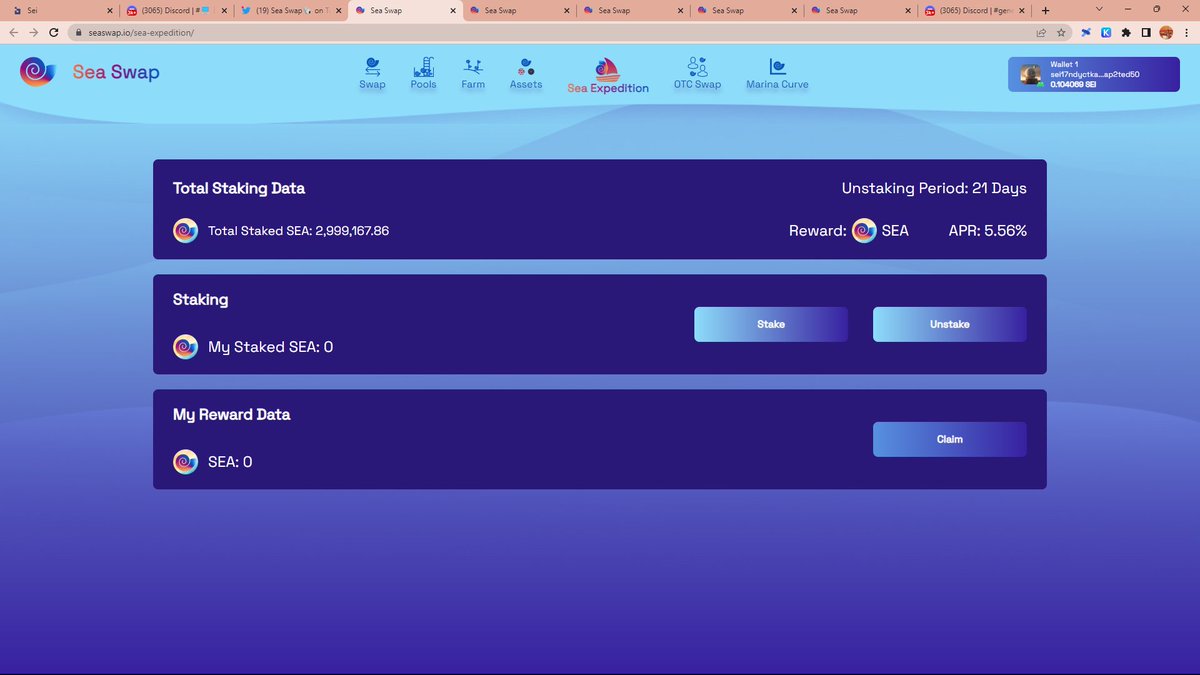Select the Assets navigation icon

click(526, 67)
